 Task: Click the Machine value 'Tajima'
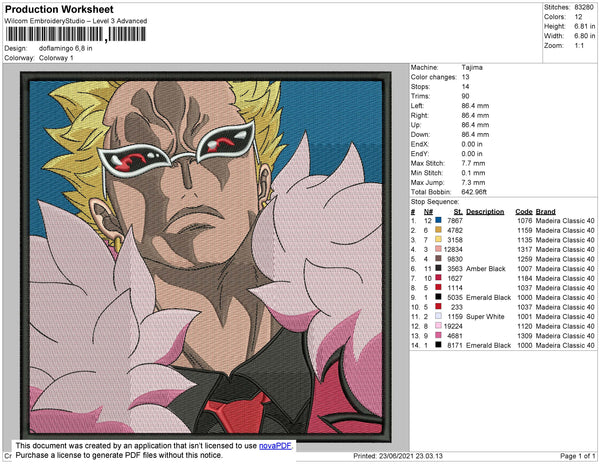click(472, 67)
